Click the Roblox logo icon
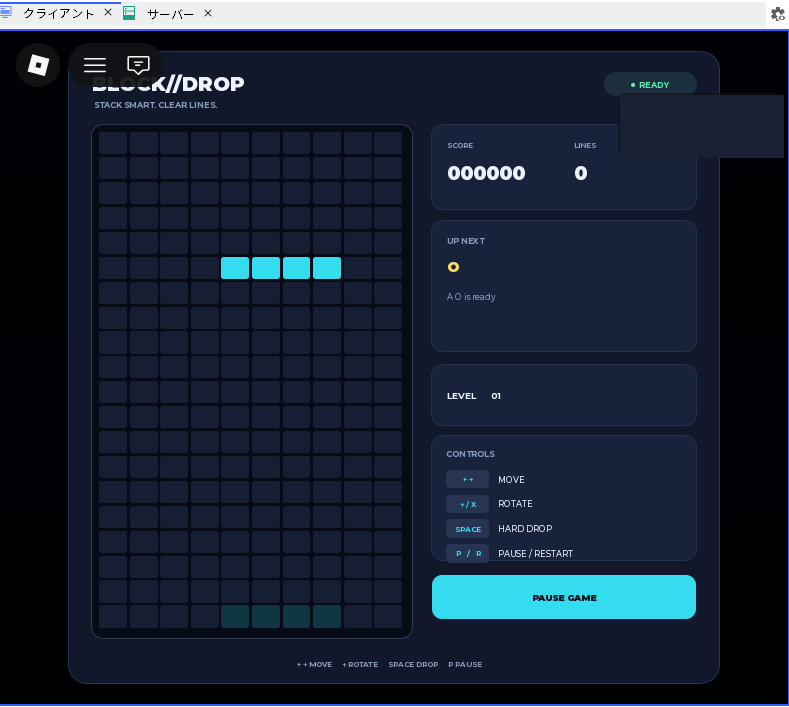 [38, 65]
